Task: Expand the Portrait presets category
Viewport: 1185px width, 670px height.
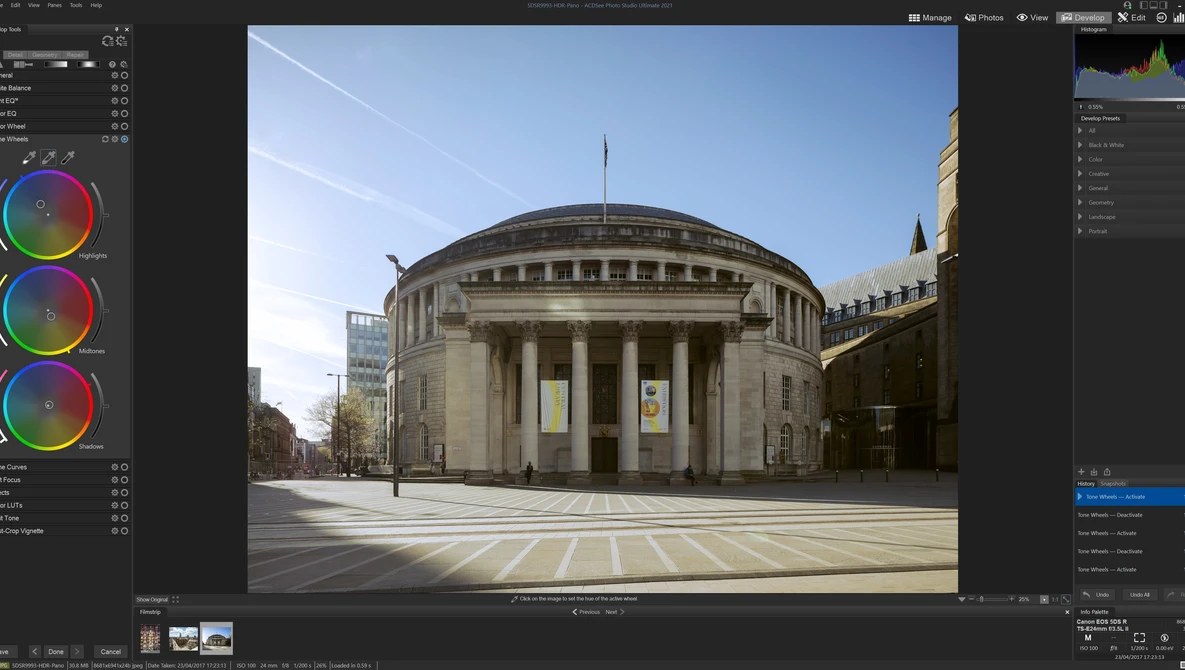Action: click(x=1080, y=231)
